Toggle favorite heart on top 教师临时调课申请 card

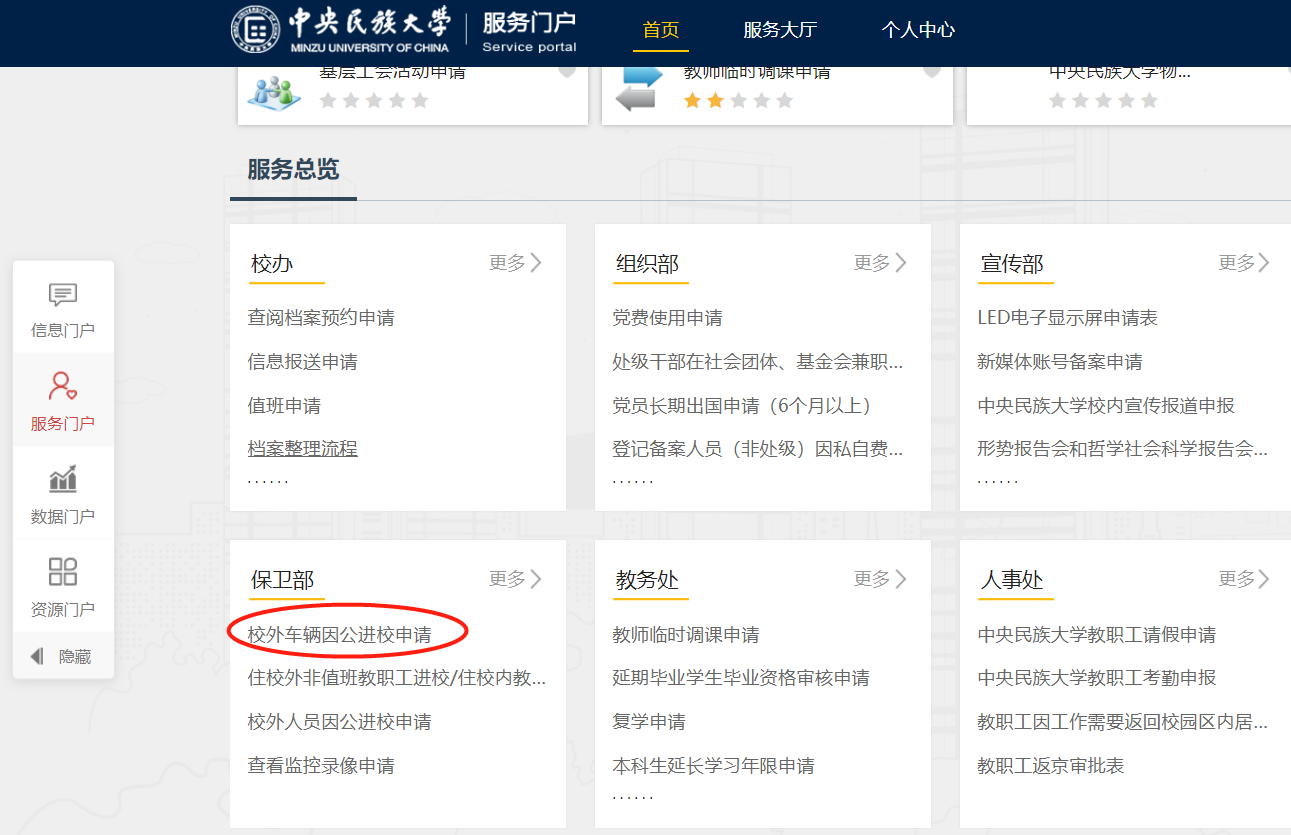[x=932, y=71]
